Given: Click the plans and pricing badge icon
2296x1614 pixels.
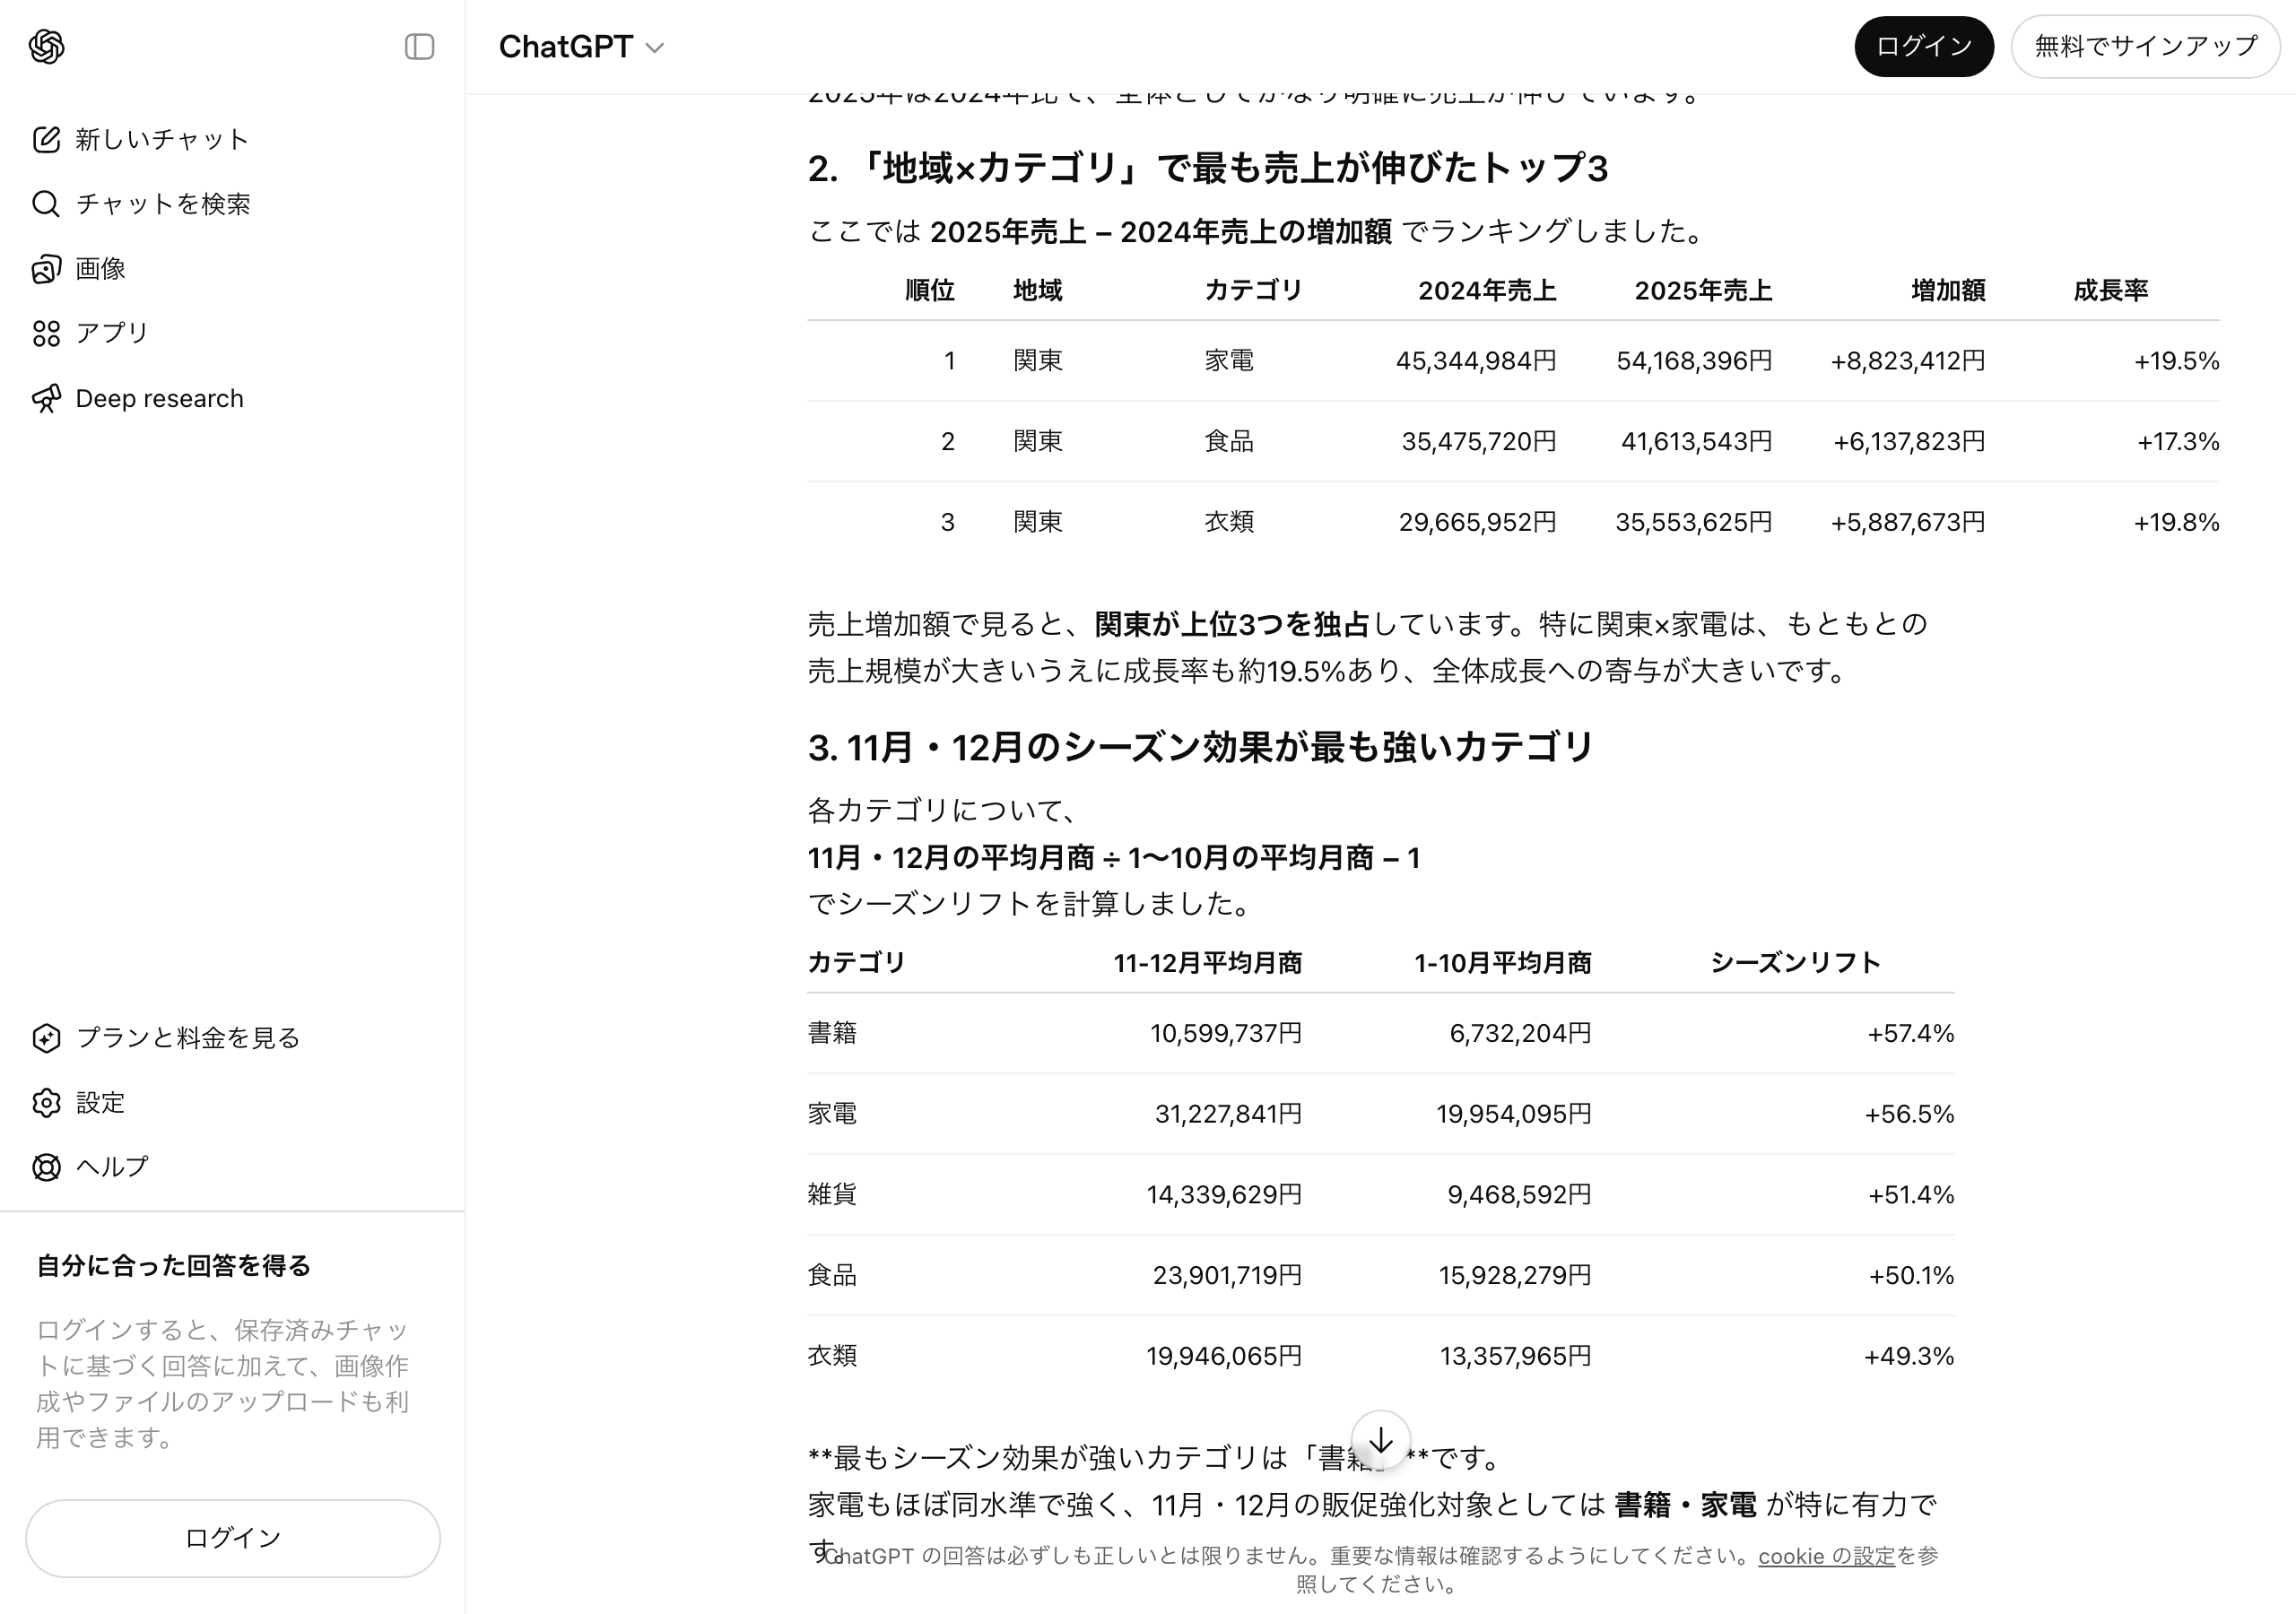Looking at the screenshot, I should [46, 1038].
